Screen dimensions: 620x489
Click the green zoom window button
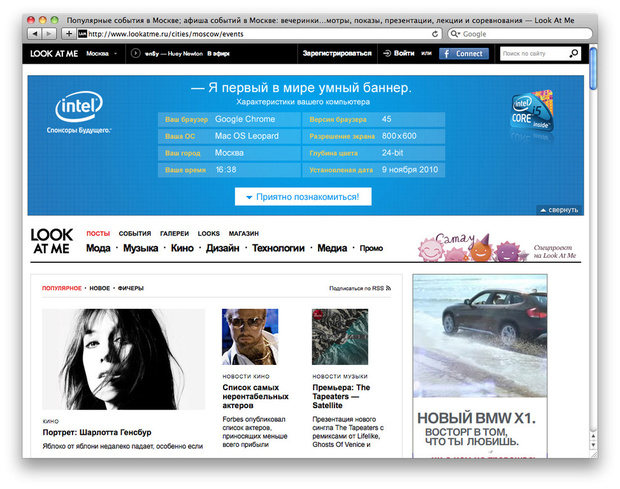(55, 20)
